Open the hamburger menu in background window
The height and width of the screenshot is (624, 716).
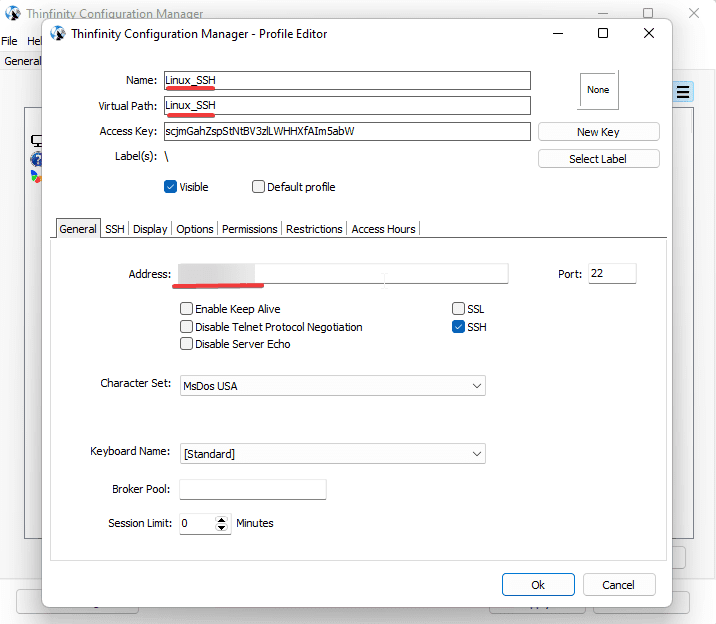683,92
